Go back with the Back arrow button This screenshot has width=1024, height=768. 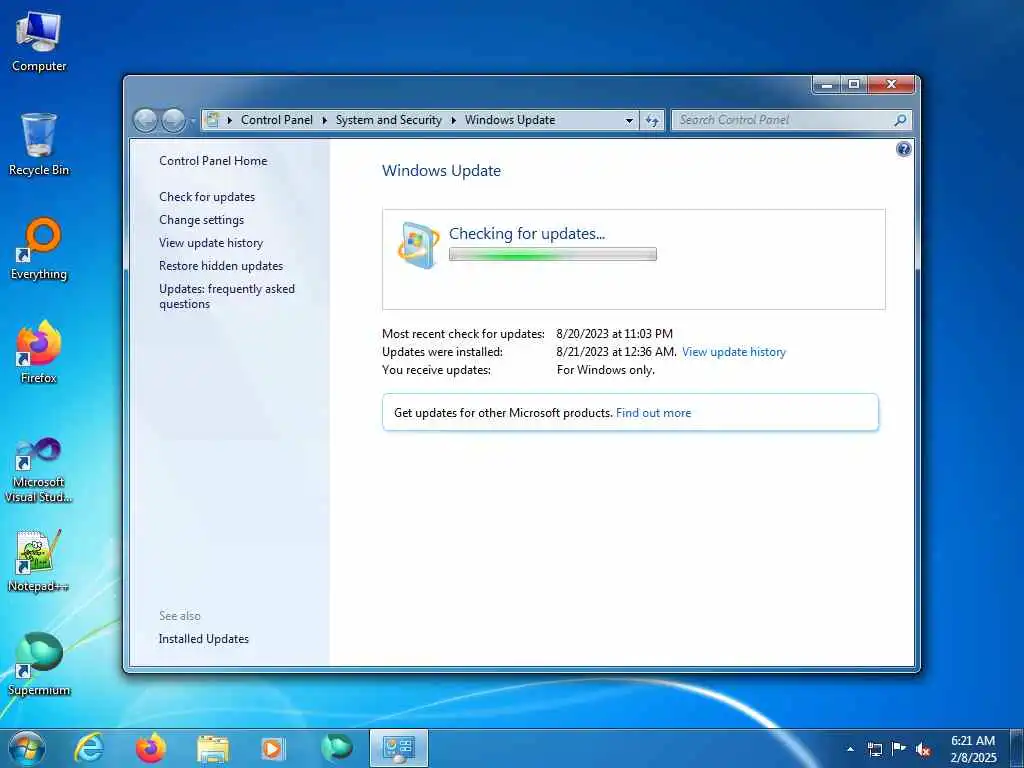click(146, 120)
